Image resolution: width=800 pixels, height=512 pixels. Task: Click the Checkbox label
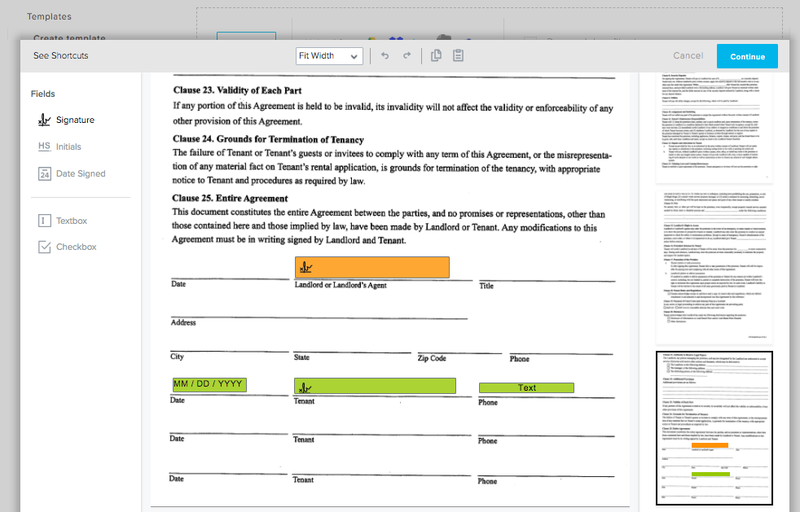[x=76, y=247]
